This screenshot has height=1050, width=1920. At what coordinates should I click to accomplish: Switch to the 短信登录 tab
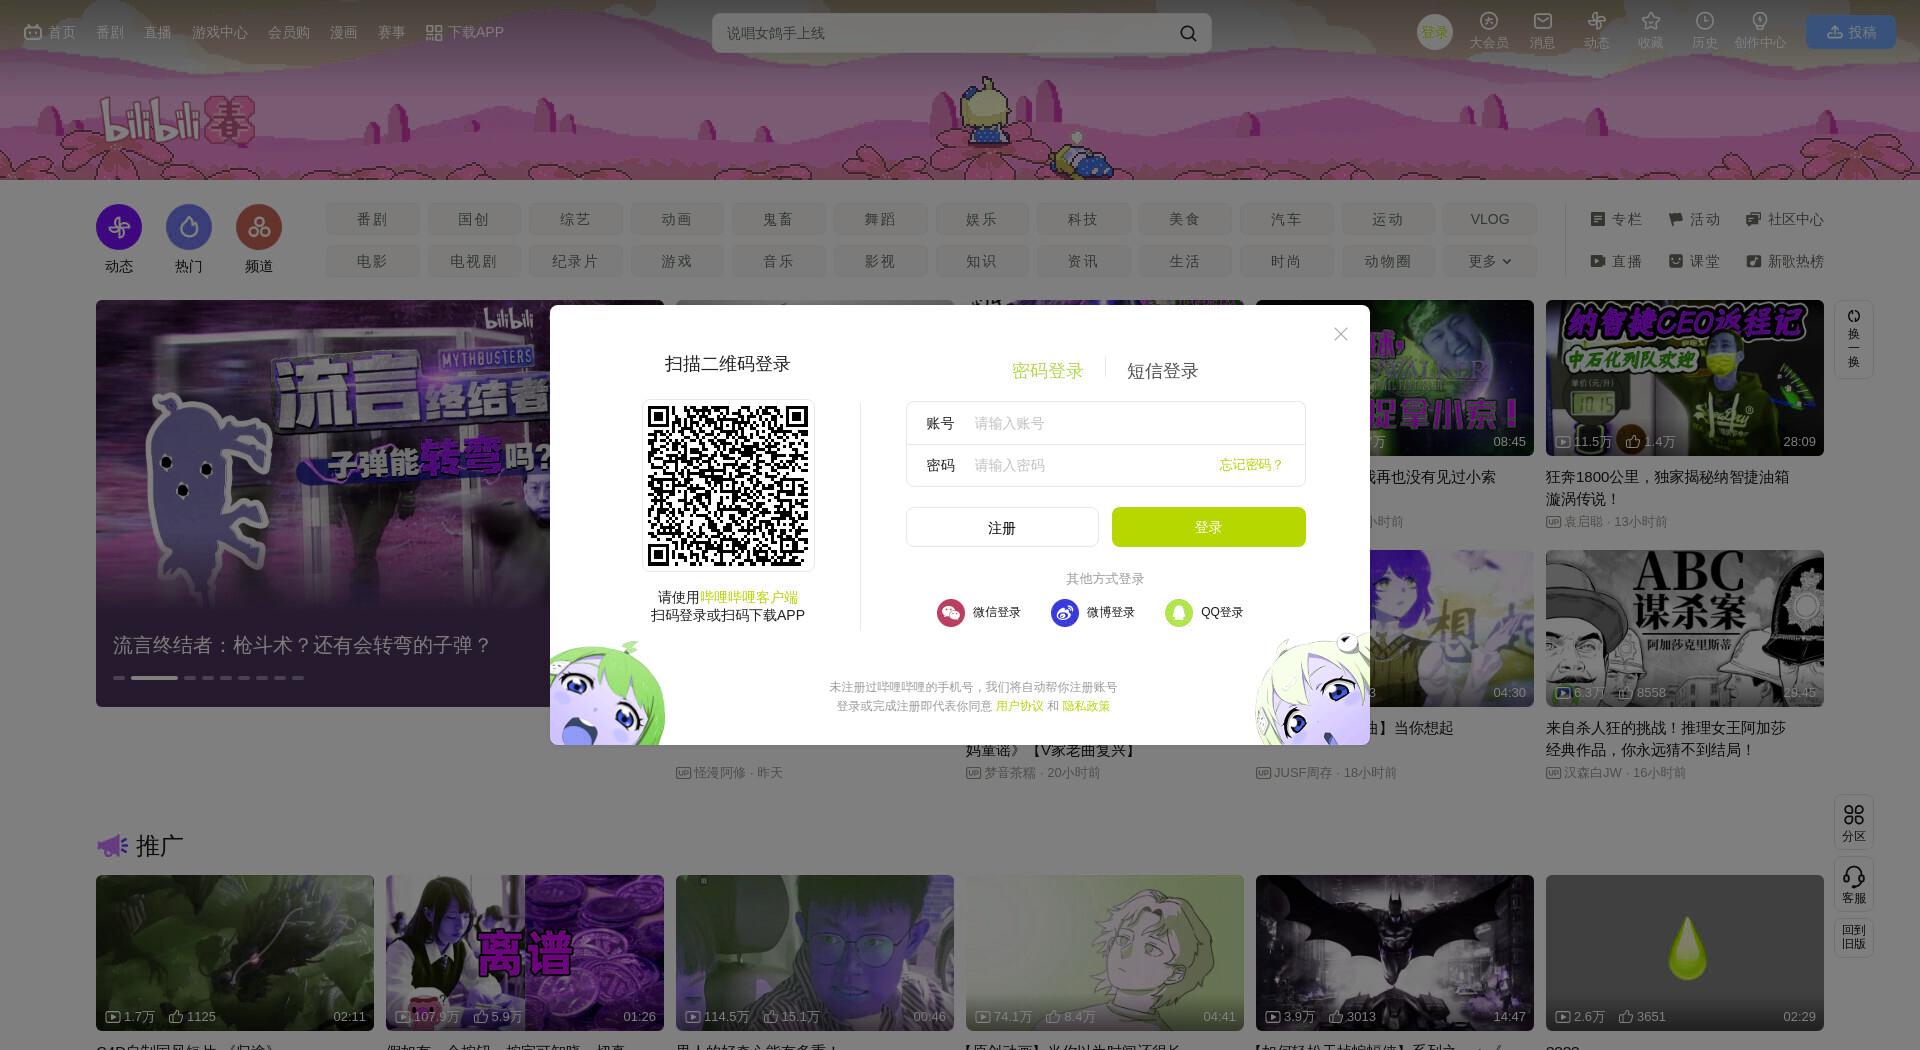coord(1162,371)
